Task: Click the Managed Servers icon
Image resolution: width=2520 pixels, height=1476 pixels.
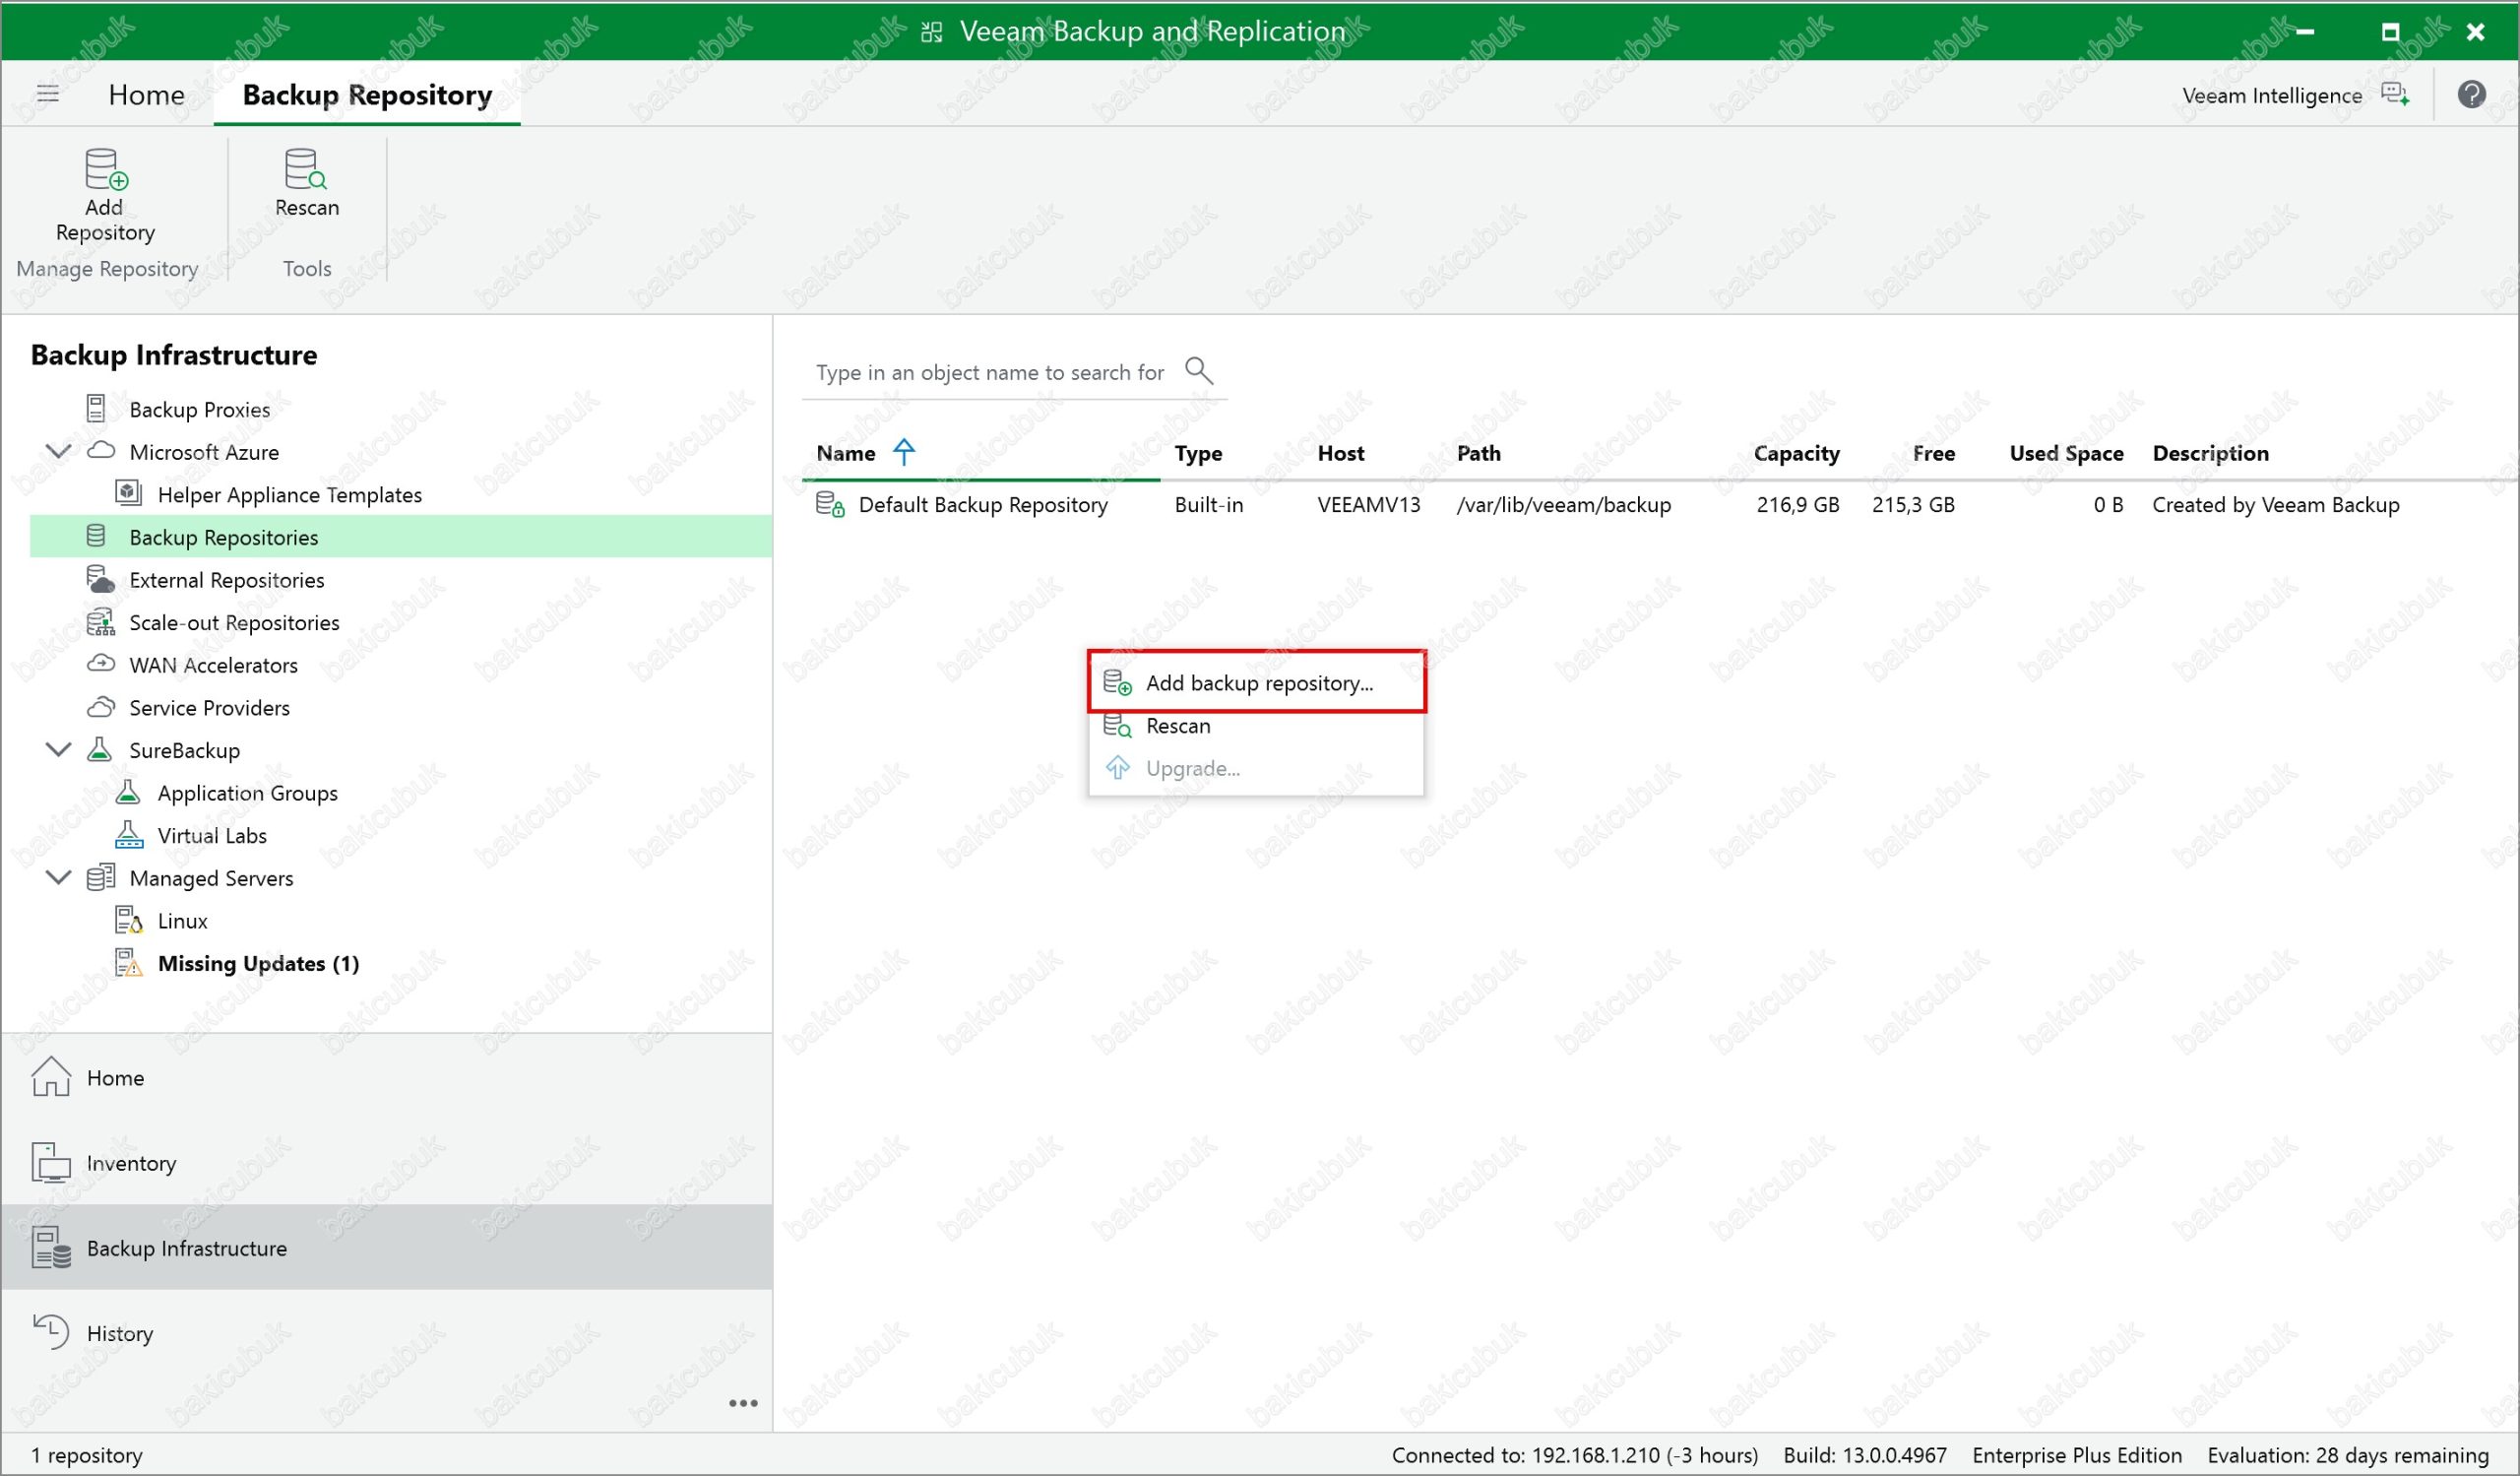Action: click(101, 877)
